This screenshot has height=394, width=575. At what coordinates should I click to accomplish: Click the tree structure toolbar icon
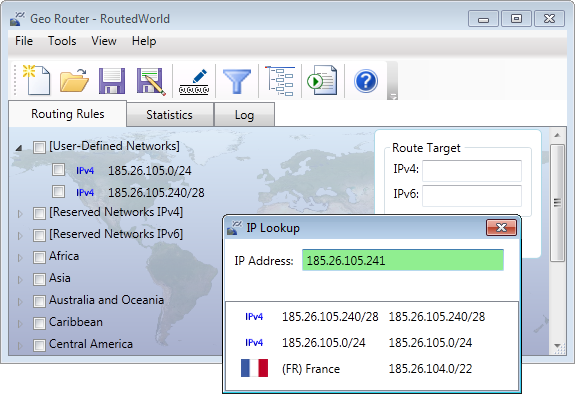(x=280, y=81)
